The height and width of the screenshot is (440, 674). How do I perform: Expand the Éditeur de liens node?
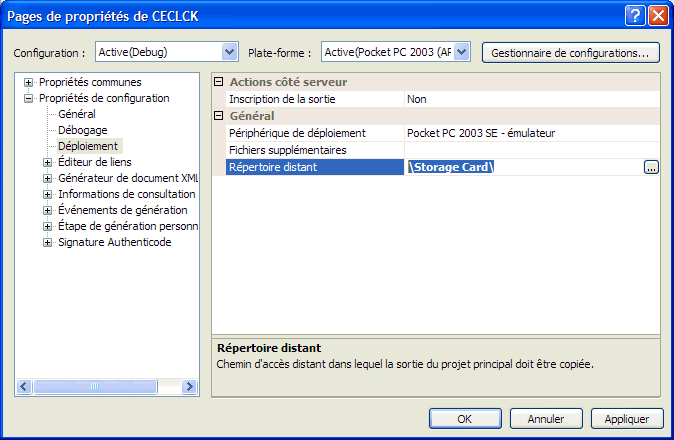point(47,162)
